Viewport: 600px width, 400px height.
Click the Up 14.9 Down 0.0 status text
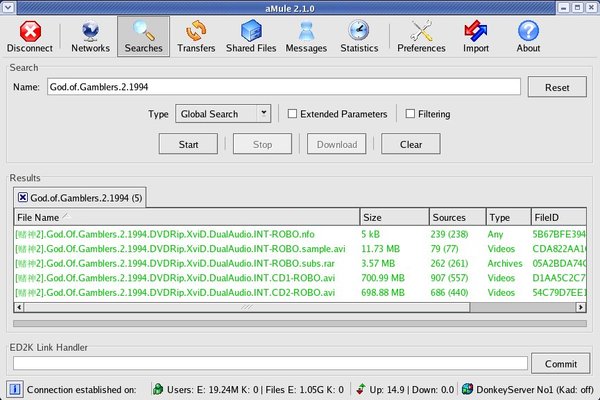pos(412,390)
